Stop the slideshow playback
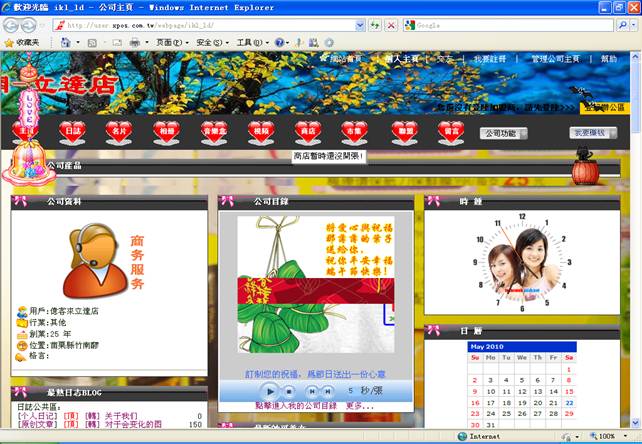The image size is (642, 444). 290,390
